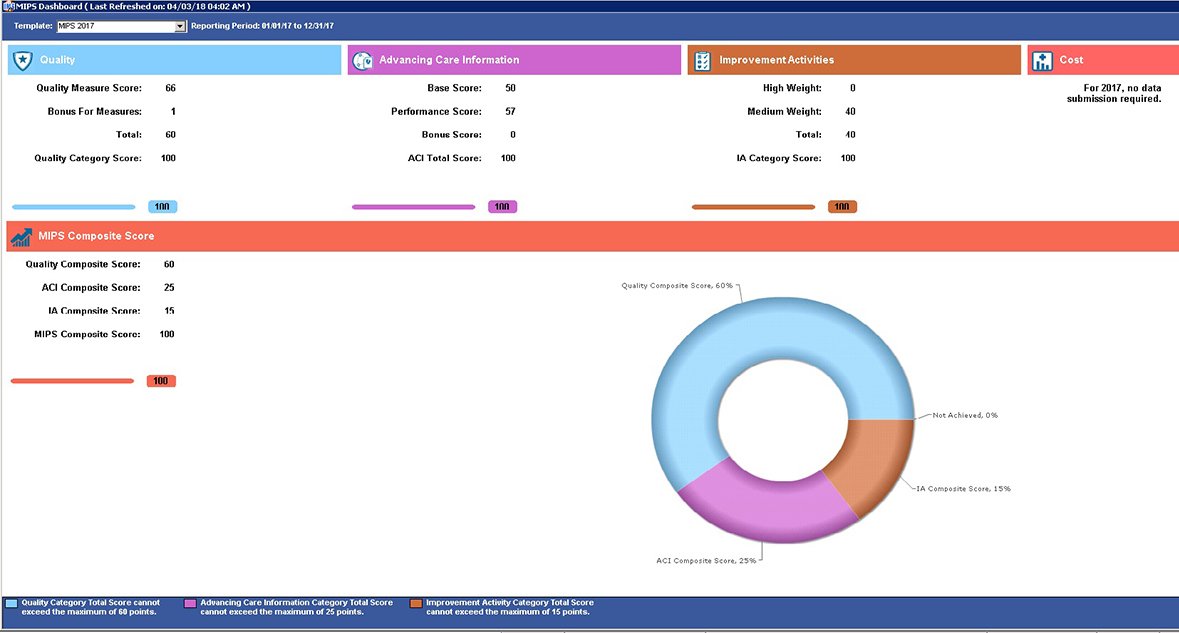Click the Improvement Activities clipboard icon
The width and height of the screenshot is (1179, 633).
click(703, 59)
